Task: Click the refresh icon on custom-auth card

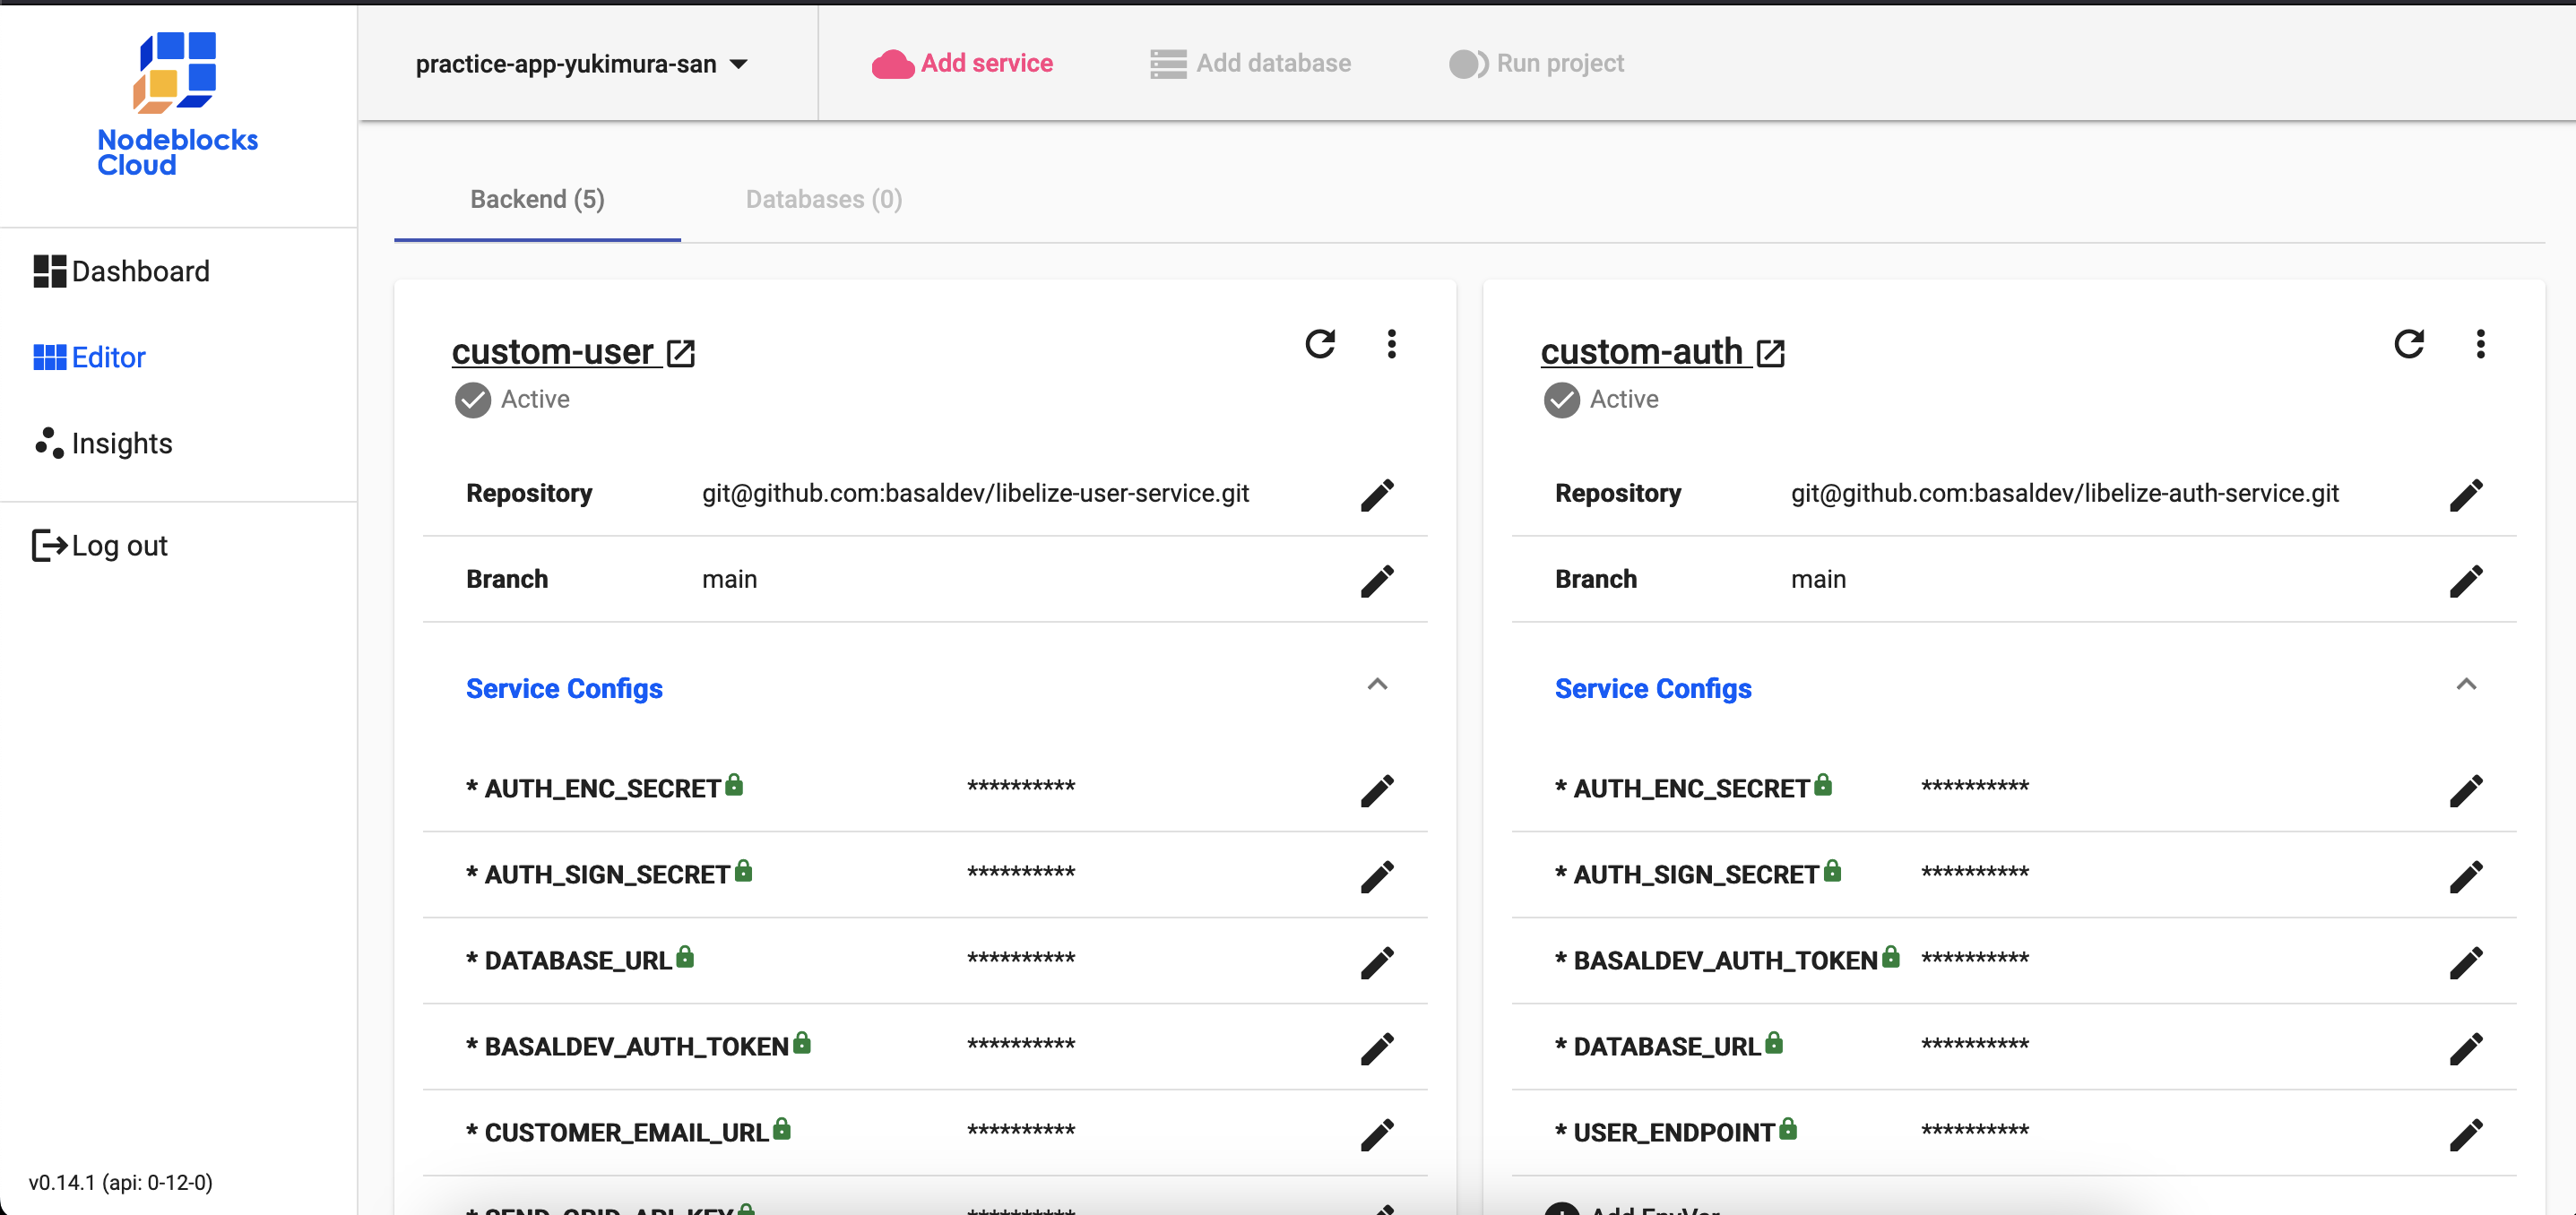Action: 2408,344
